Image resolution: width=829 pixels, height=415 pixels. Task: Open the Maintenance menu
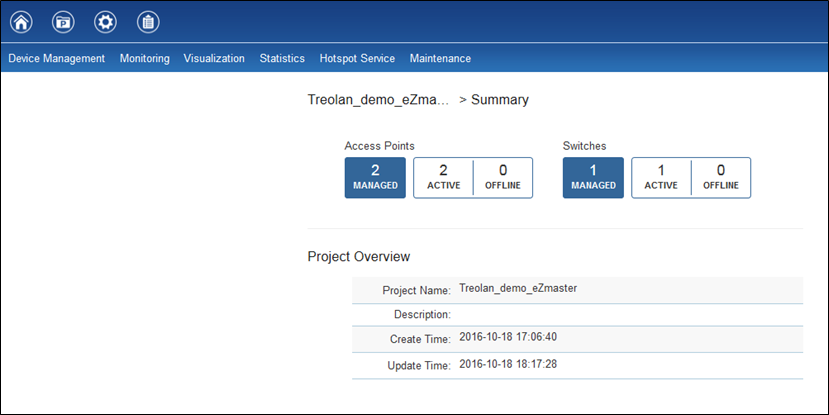(440, 58)
